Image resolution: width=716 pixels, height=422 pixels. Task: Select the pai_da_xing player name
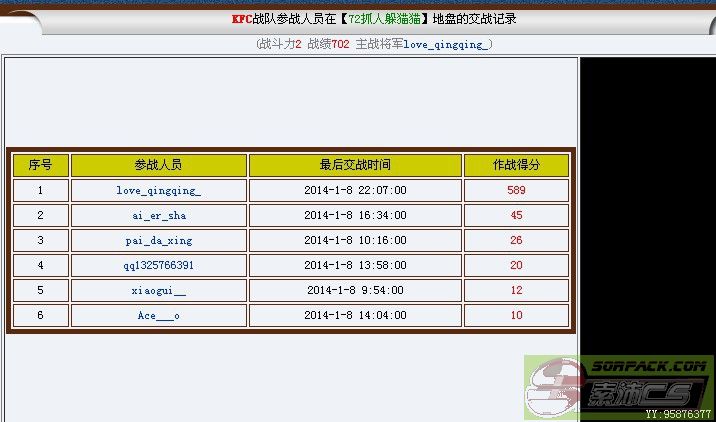point(158,240)
